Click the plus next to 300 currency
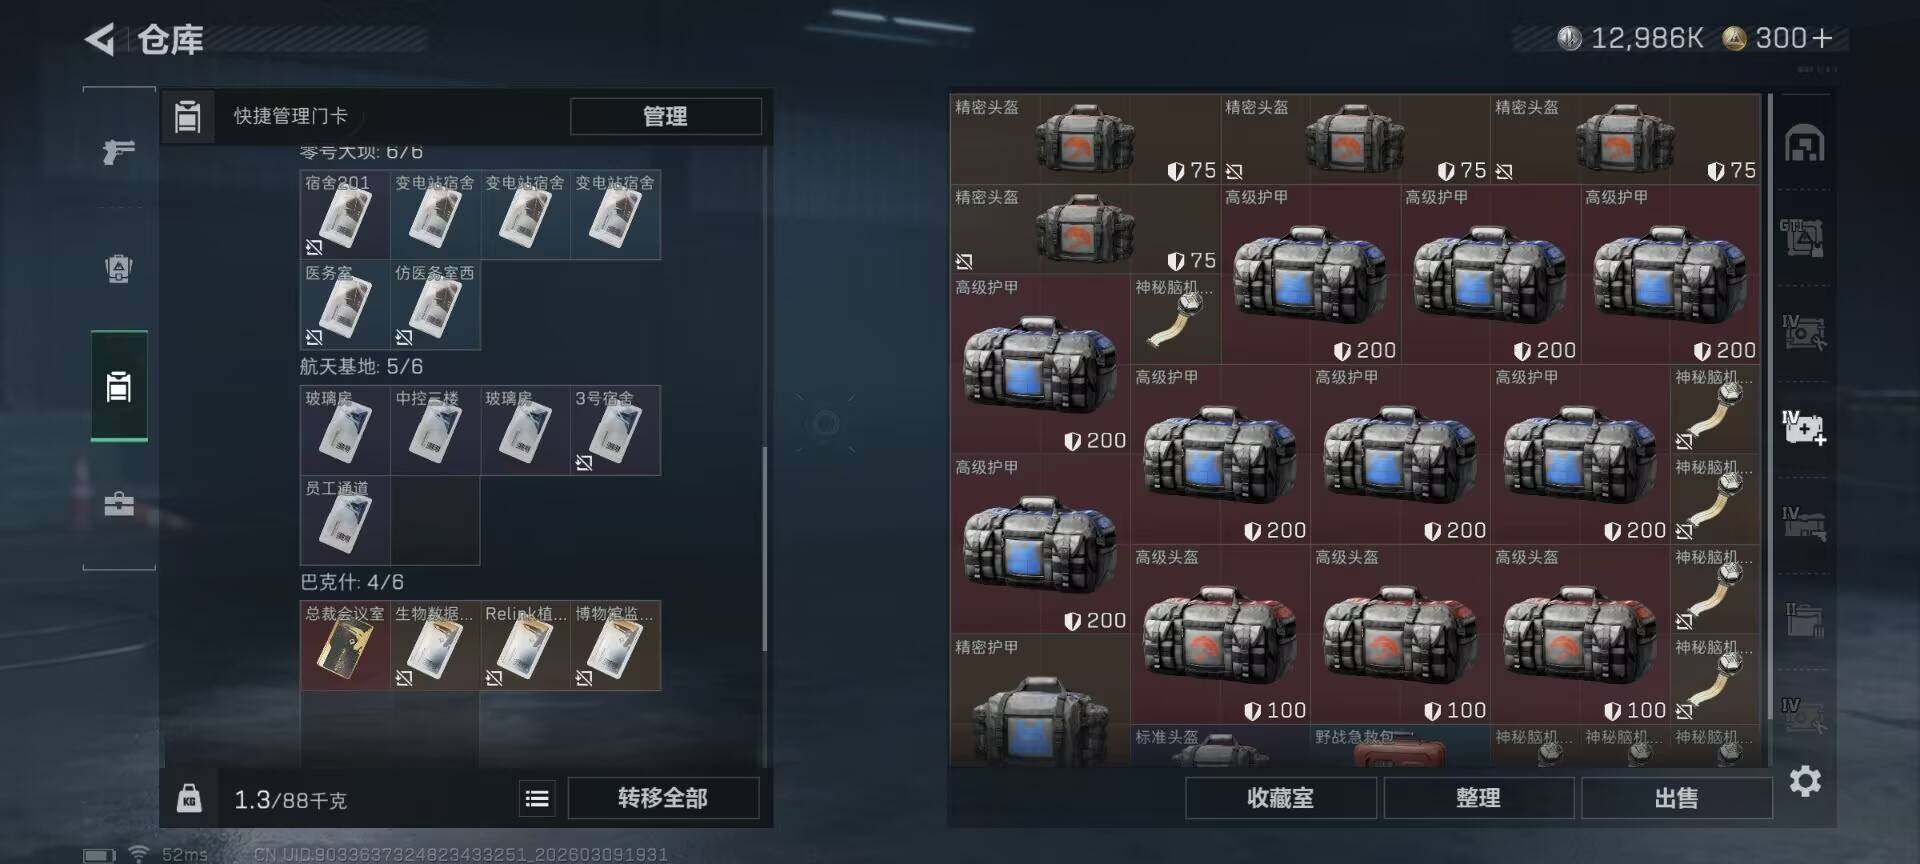Image resolution: width=1920 pixels, height=864 pixels. coord(1822,38)
